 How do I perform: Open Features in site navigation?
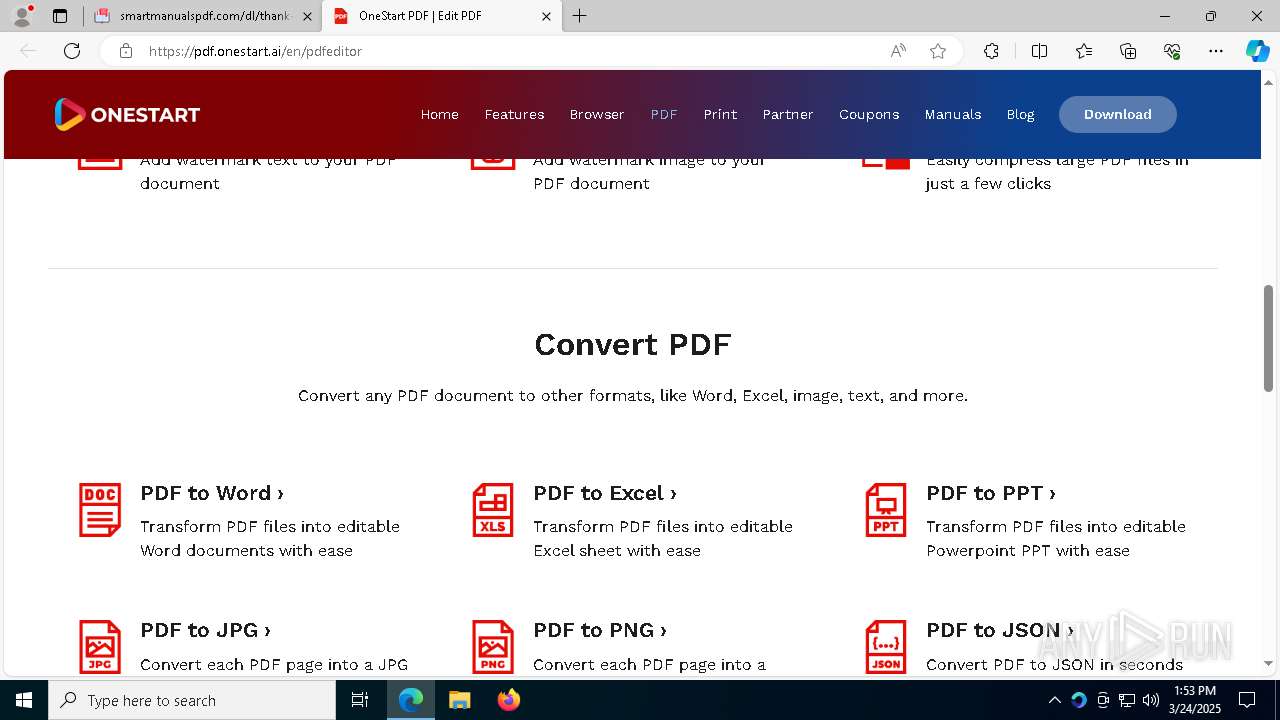point(514,114)
